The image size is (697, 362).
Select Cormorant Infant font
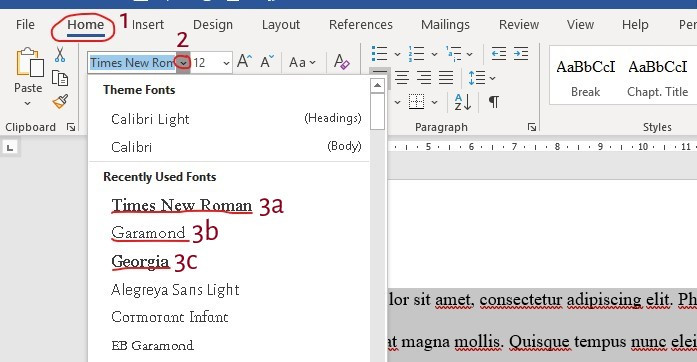coord(229,317)
